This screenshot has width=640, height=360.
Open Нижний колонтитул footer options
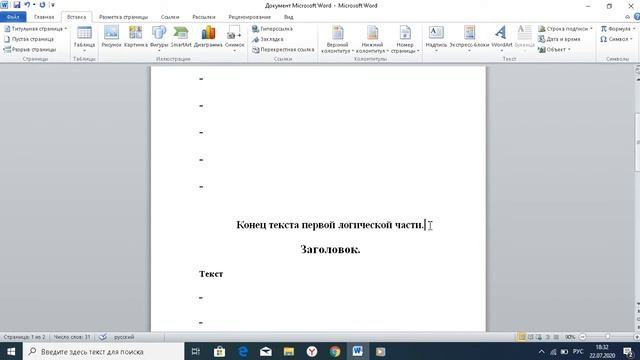point(372,40)
